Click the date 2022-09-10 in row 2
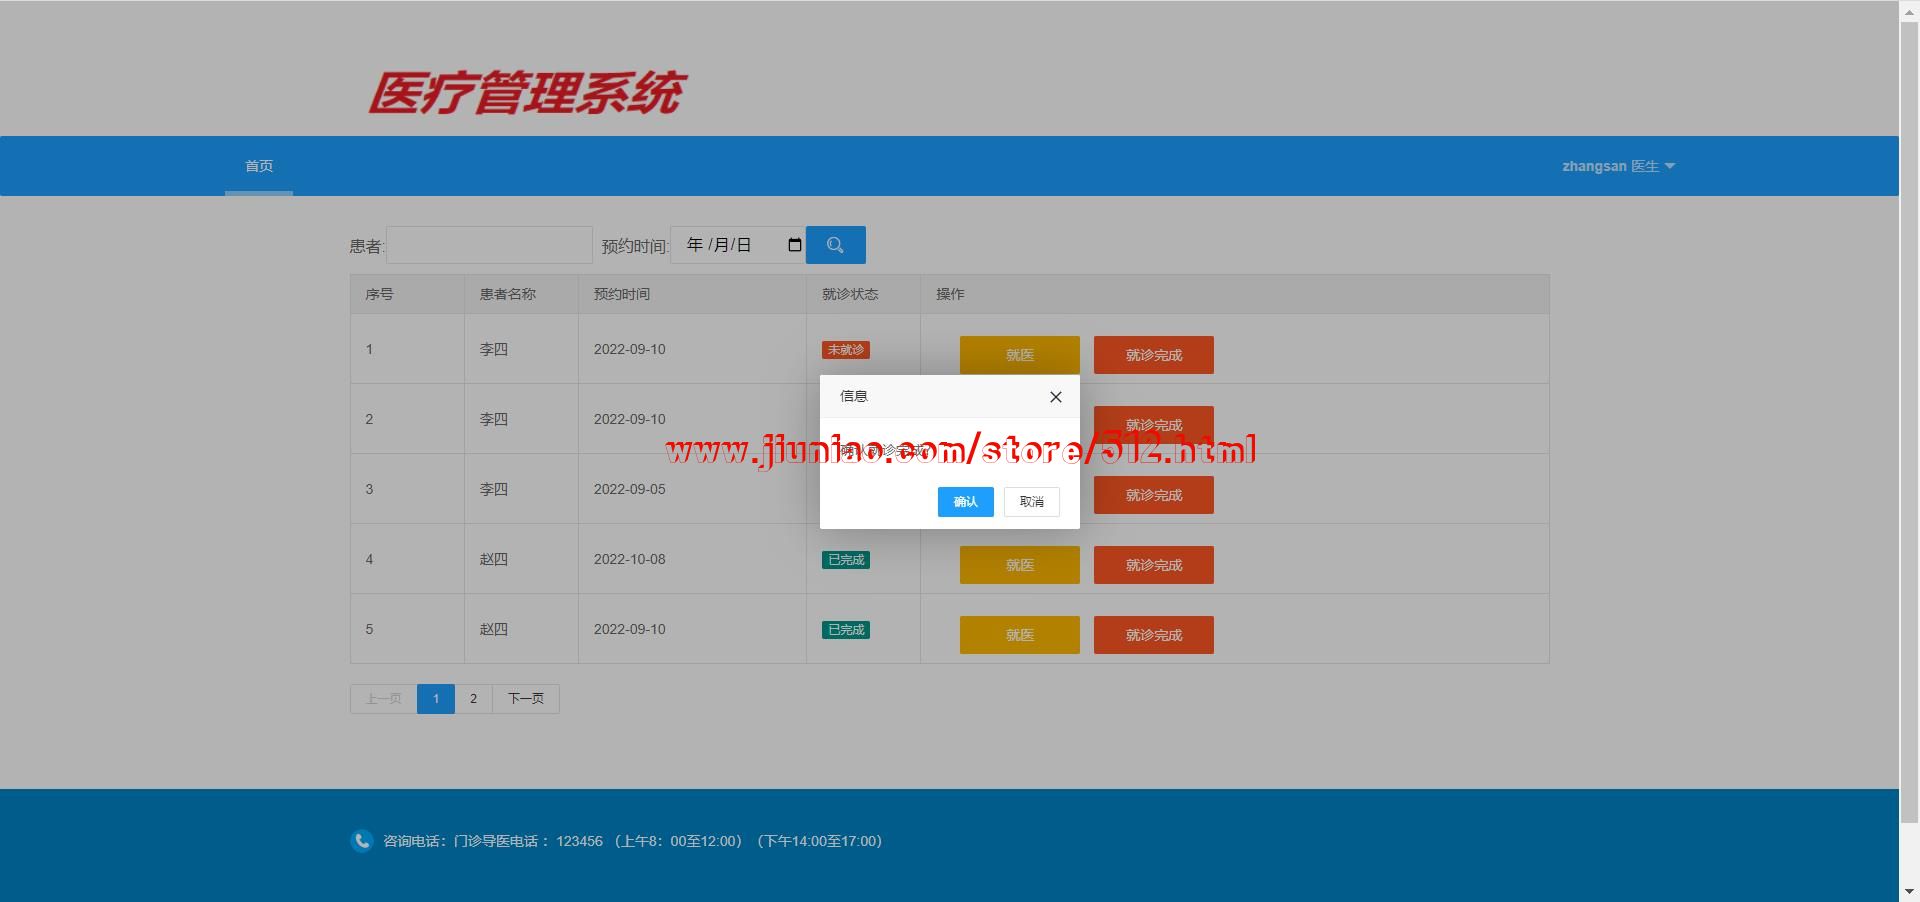 point(630,419)
